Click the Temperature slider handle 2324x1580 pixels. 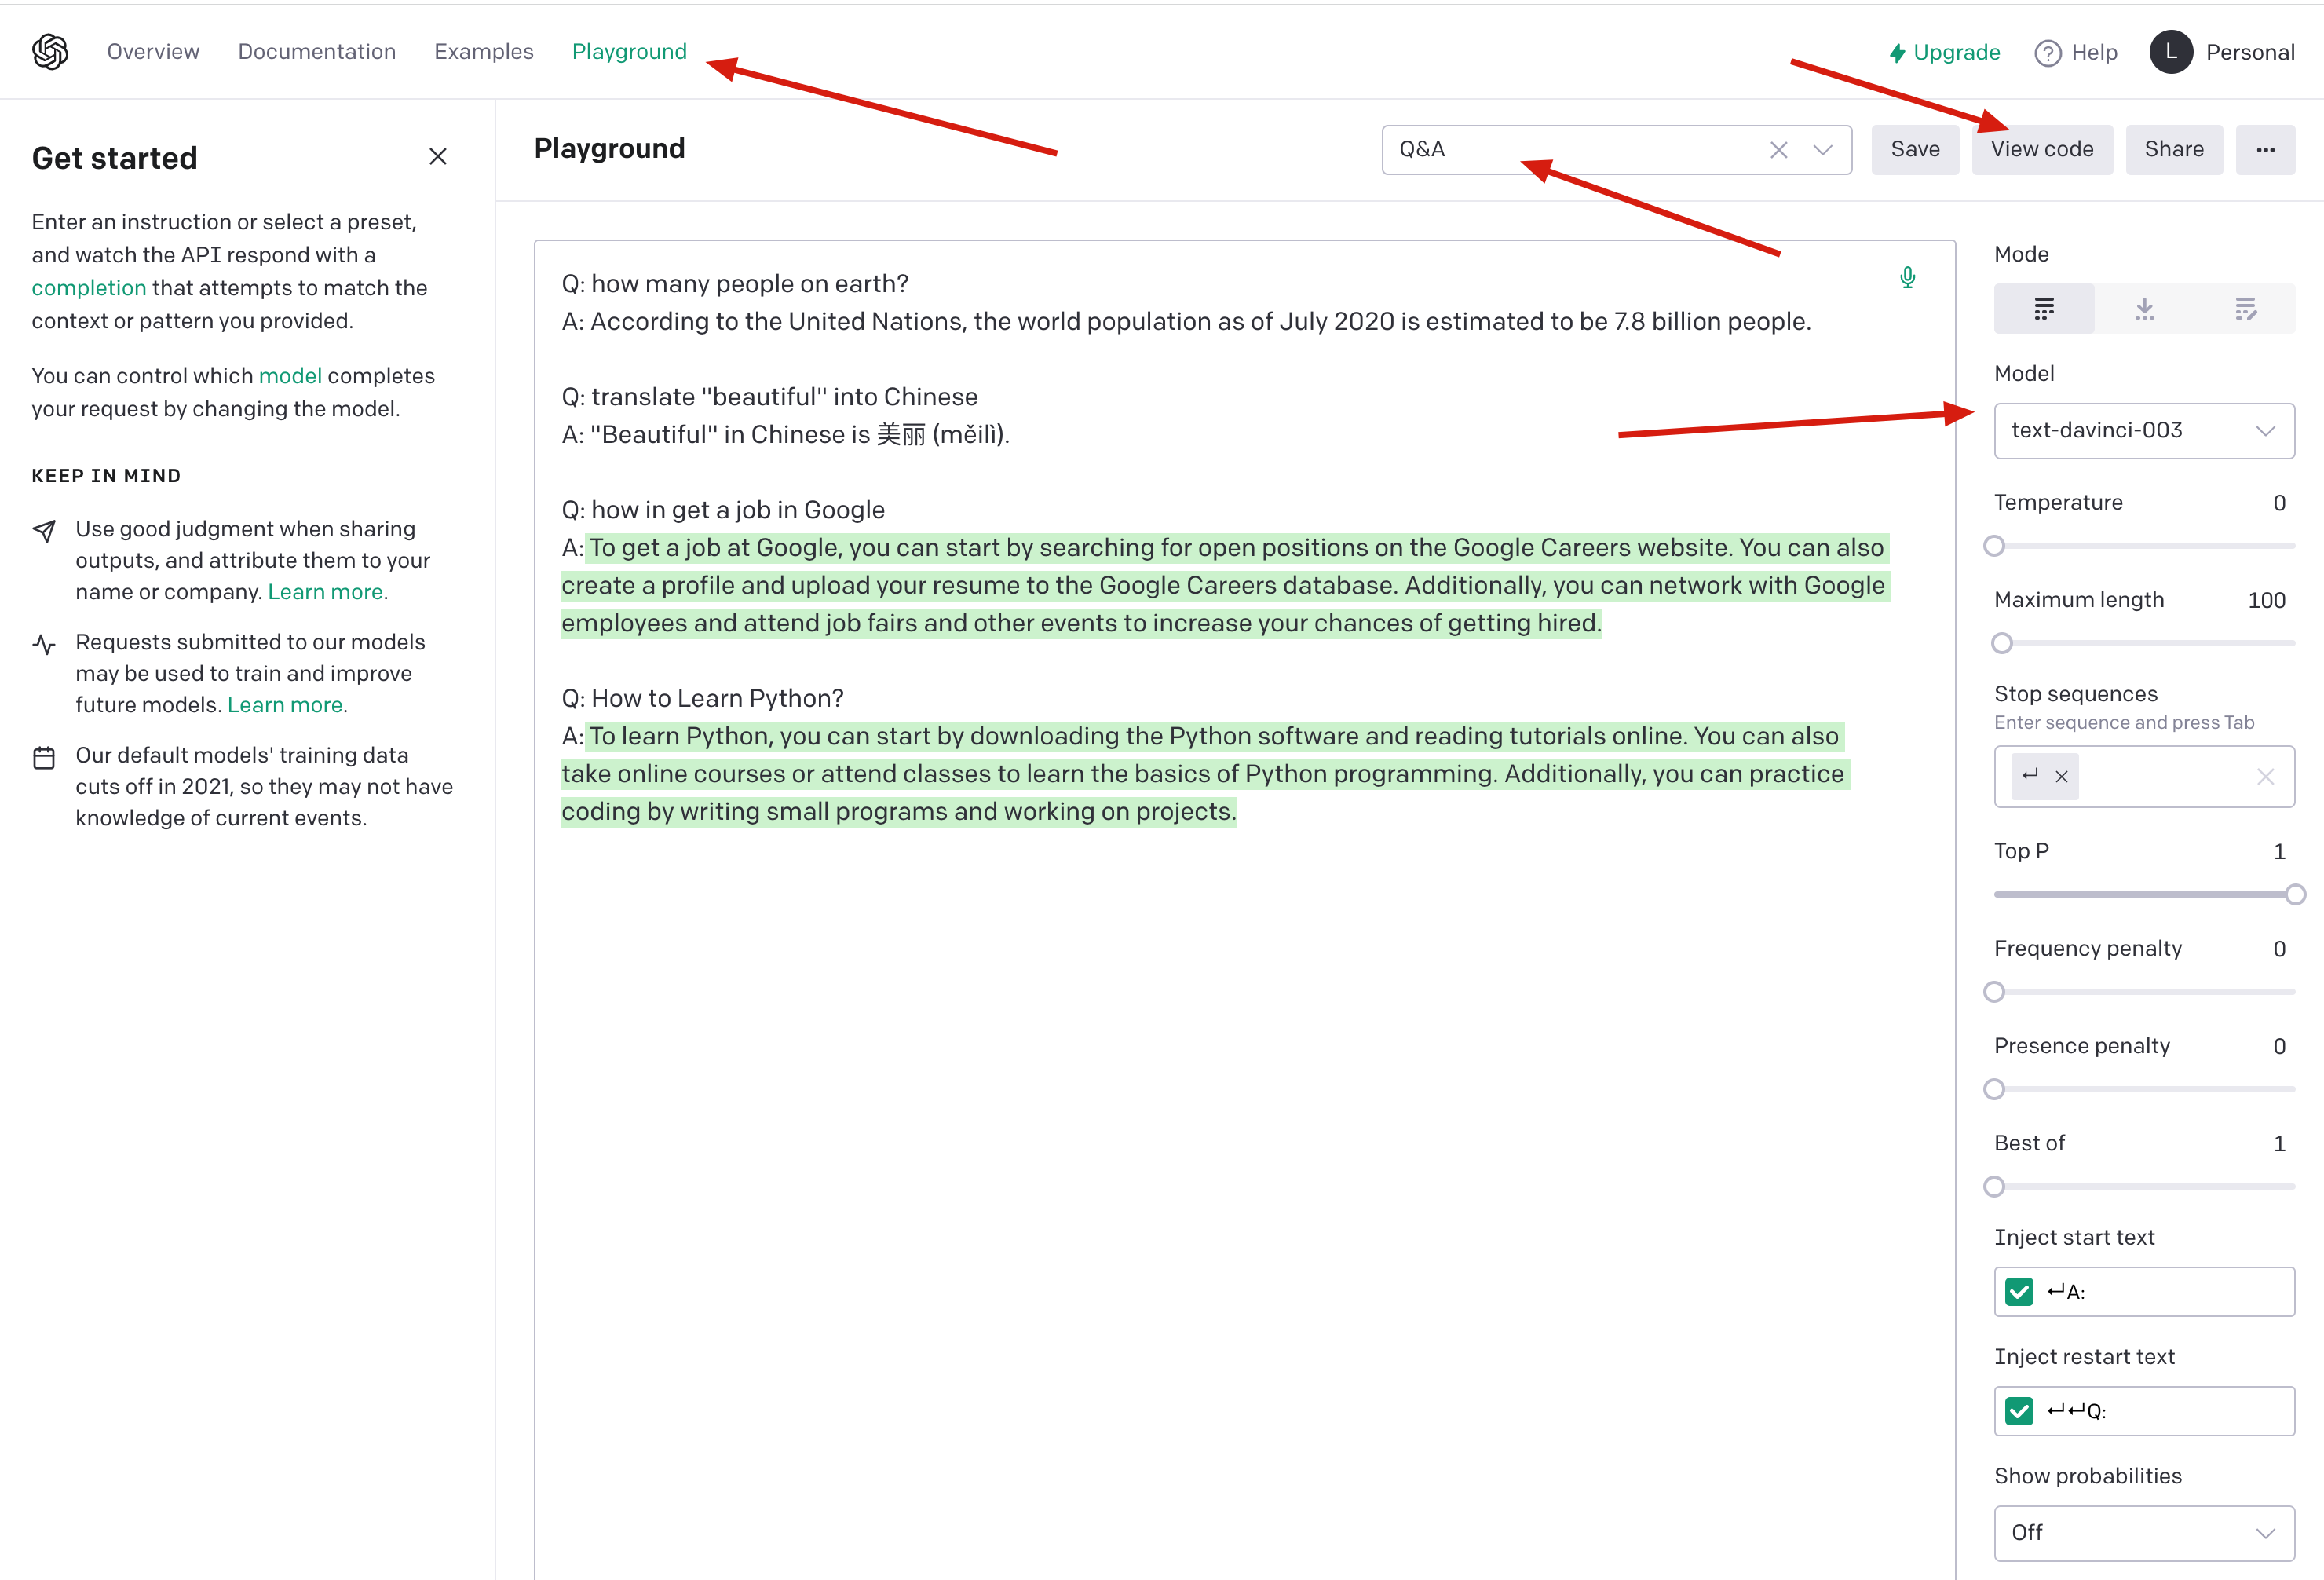[x=1994, y=546]
